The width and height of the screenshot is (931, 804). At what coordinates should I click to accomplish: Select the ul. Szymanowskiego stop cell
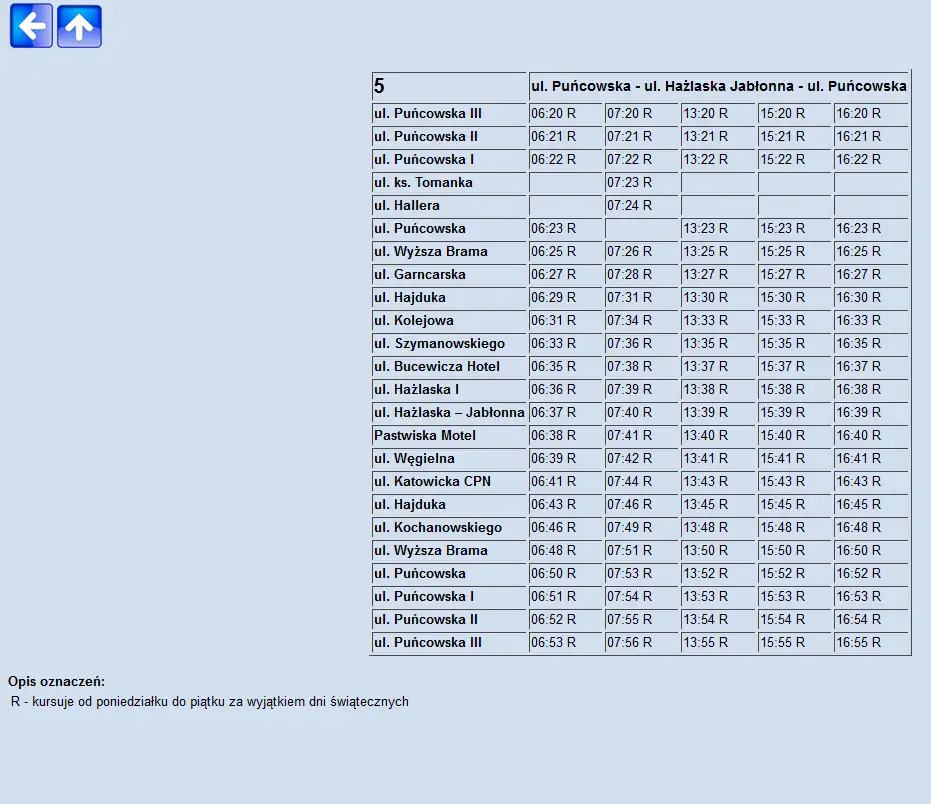point(439,344)
